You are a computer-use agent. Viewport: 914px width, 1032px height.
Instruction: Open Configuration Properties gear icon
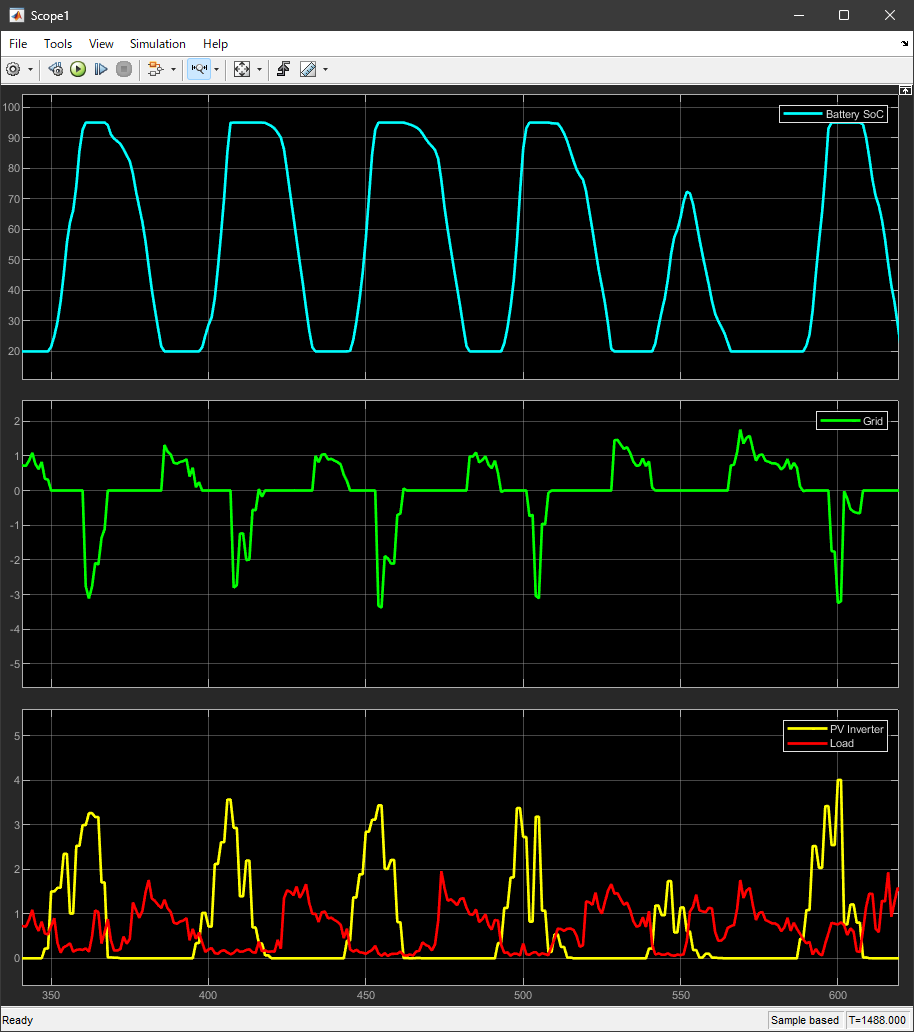click(13, 69)
